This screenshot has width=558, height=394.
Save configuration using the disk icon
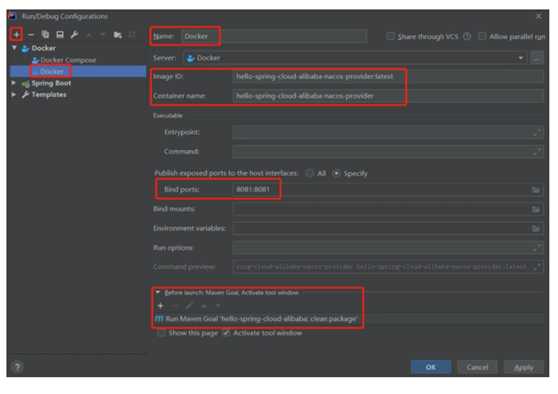pos(60,35)
